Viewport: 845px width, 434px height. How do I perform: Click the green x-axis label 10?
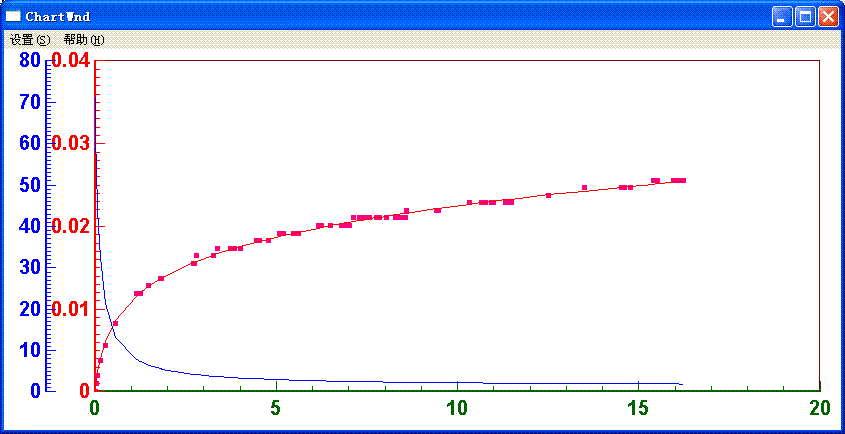click(457, 409)
